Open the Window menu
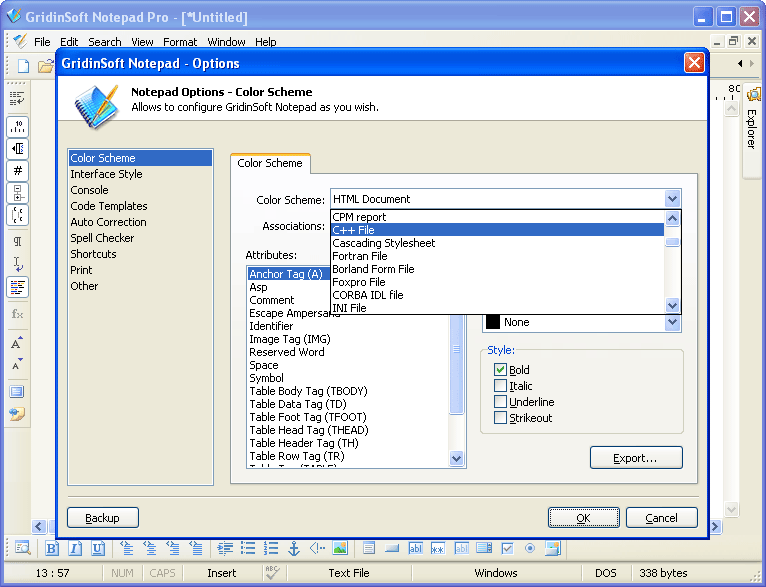Viewport: 766px width, 587px height. [x=226, y=42]
